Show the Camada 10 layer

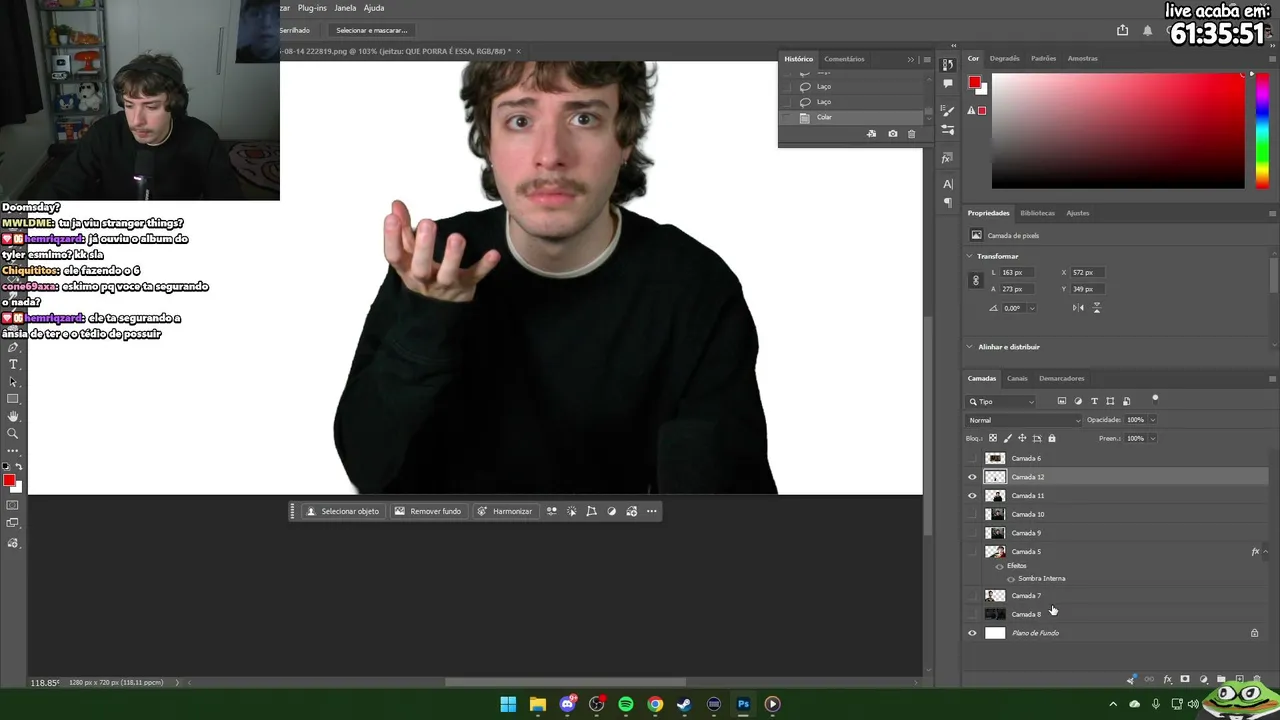coord(972,515)
